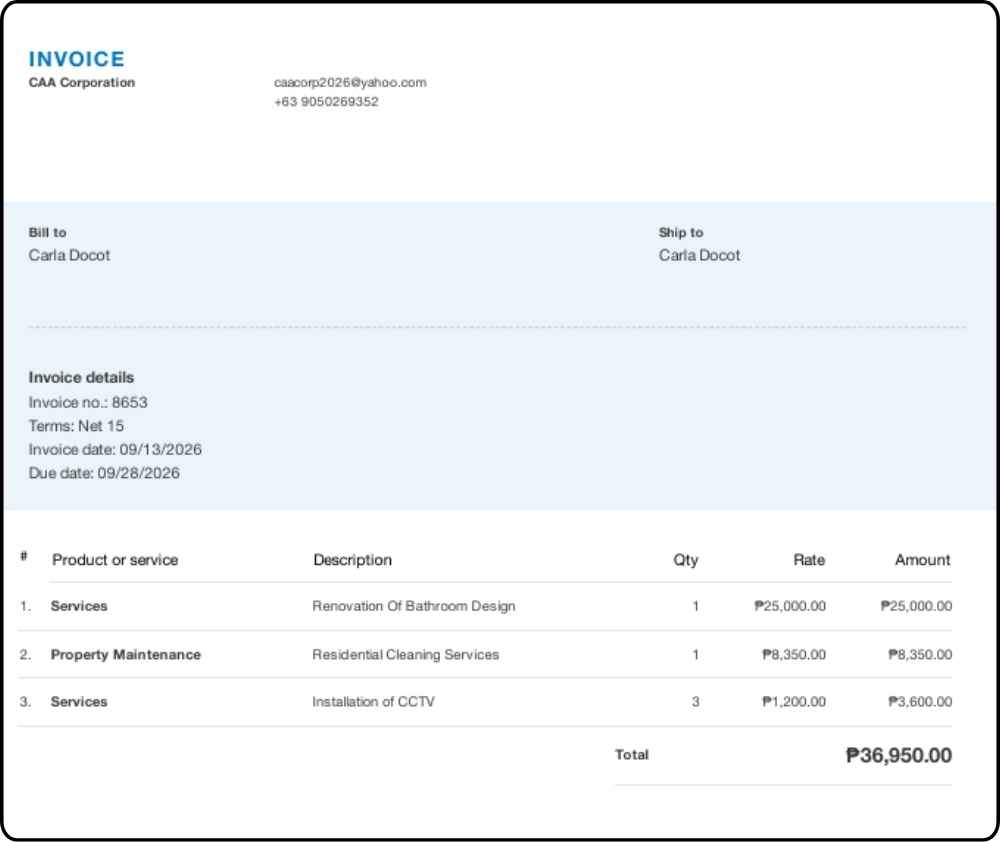Image resolution: width=1000 pixels, height=842 pixels.
Task: Select Installation of CCTV description
Action: (374, 702)
